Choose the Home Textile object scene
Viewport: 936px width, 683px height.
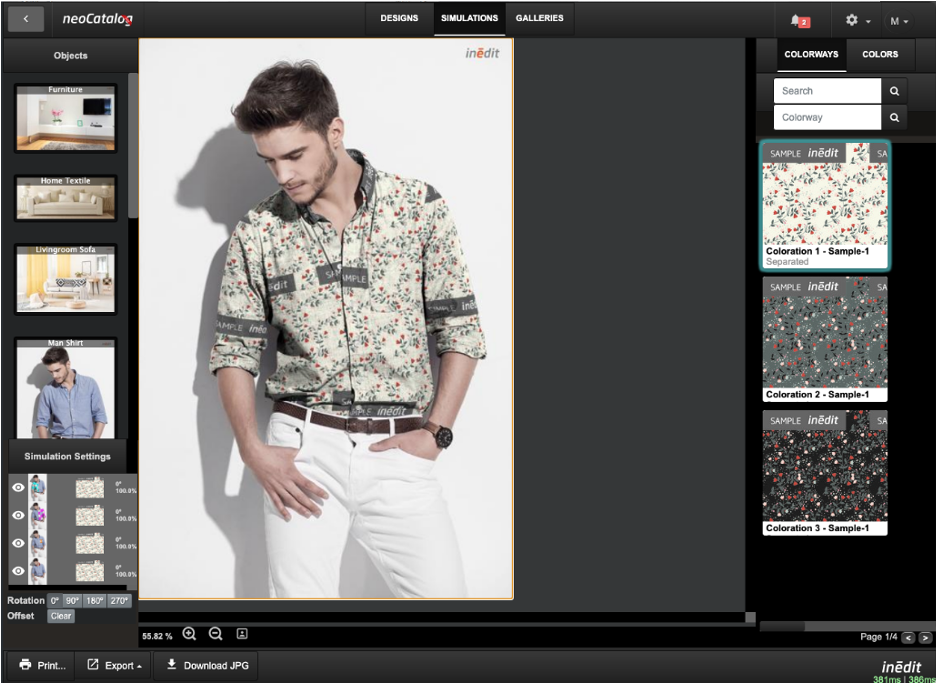[x=66, y=198]
